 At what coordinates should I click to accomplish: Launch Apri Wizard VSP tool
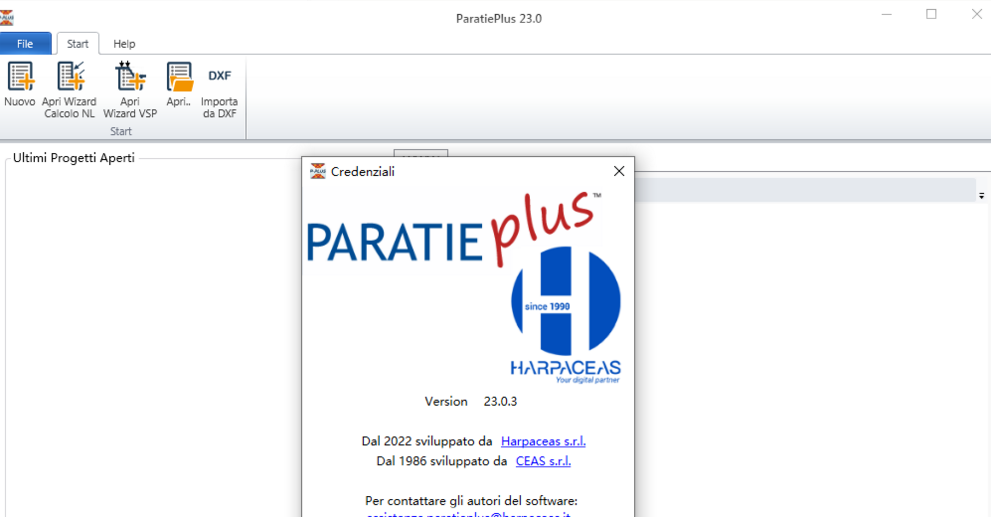tap(130, 90)
